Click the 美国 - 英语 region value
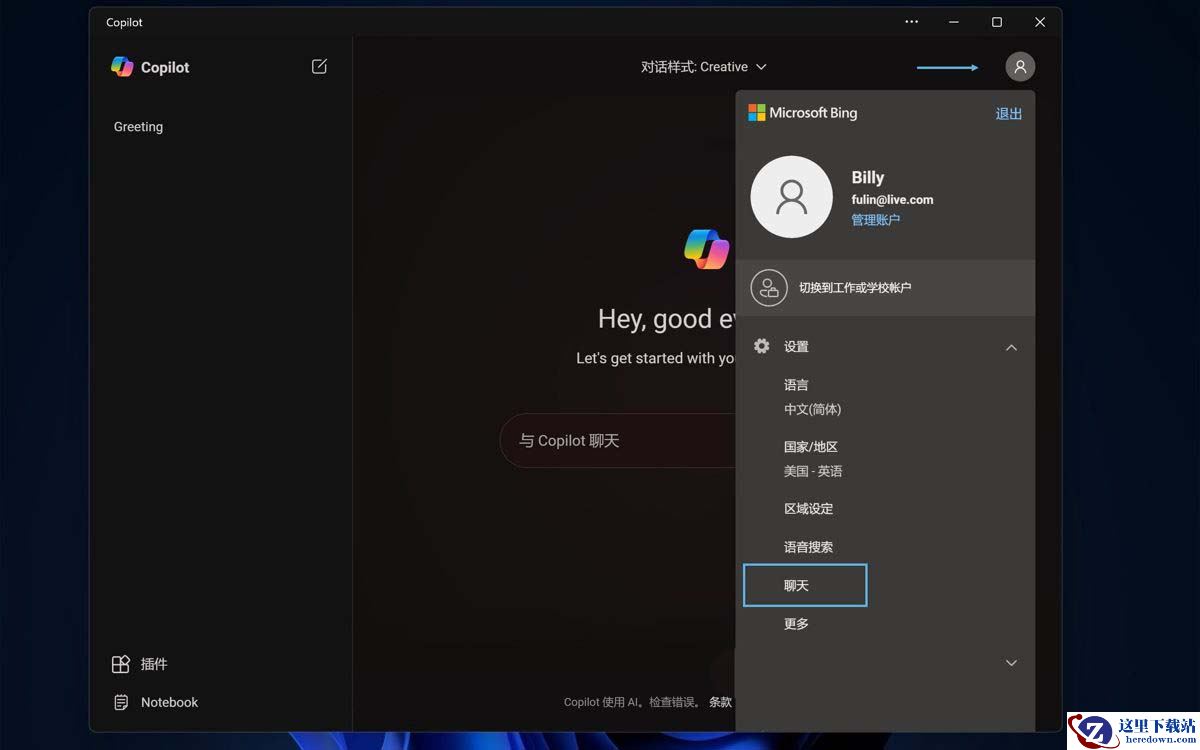 (813, 471)
